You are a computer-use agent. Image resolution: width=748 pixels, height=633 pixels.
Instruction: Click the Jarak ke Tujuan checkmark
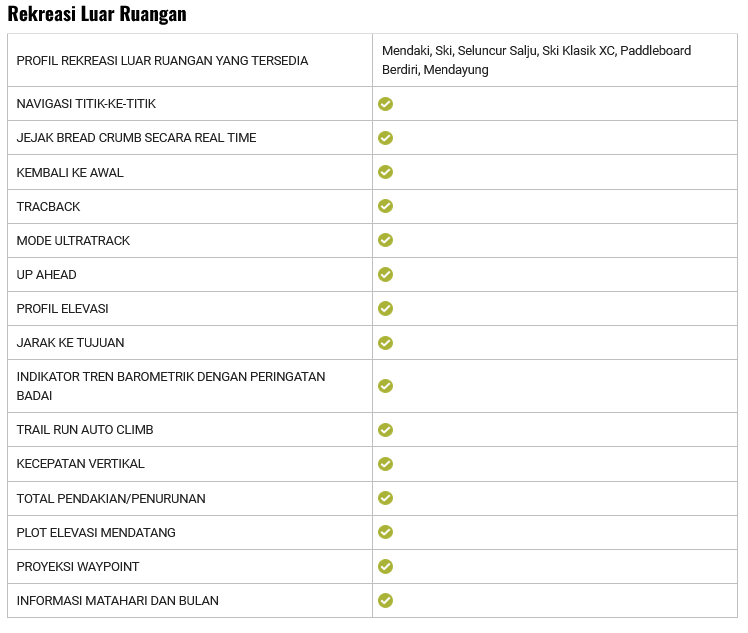click(385, 342)
